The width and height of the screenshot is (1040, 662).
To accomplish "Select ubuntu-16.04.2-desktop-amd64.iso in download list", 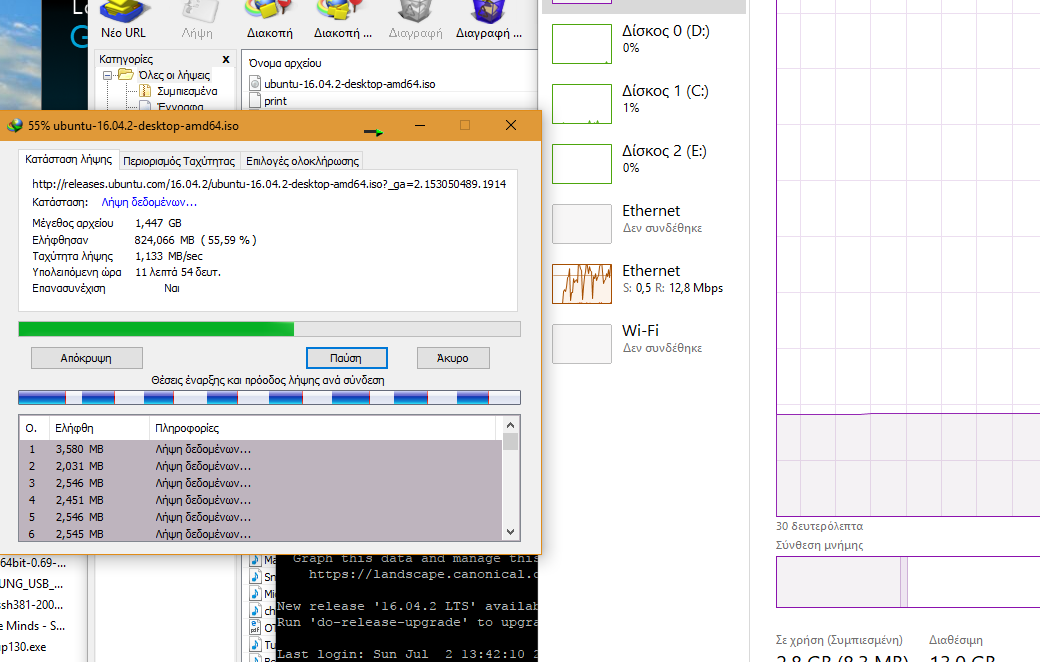I will pyautogui.click(x=350, y=84).
